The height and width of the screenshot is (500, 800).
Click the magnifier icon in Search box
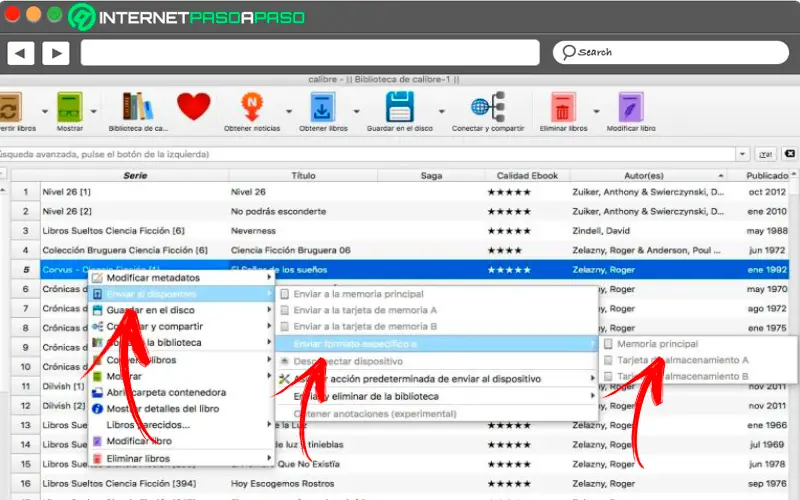pyautogui.click(x=568, y=52)
